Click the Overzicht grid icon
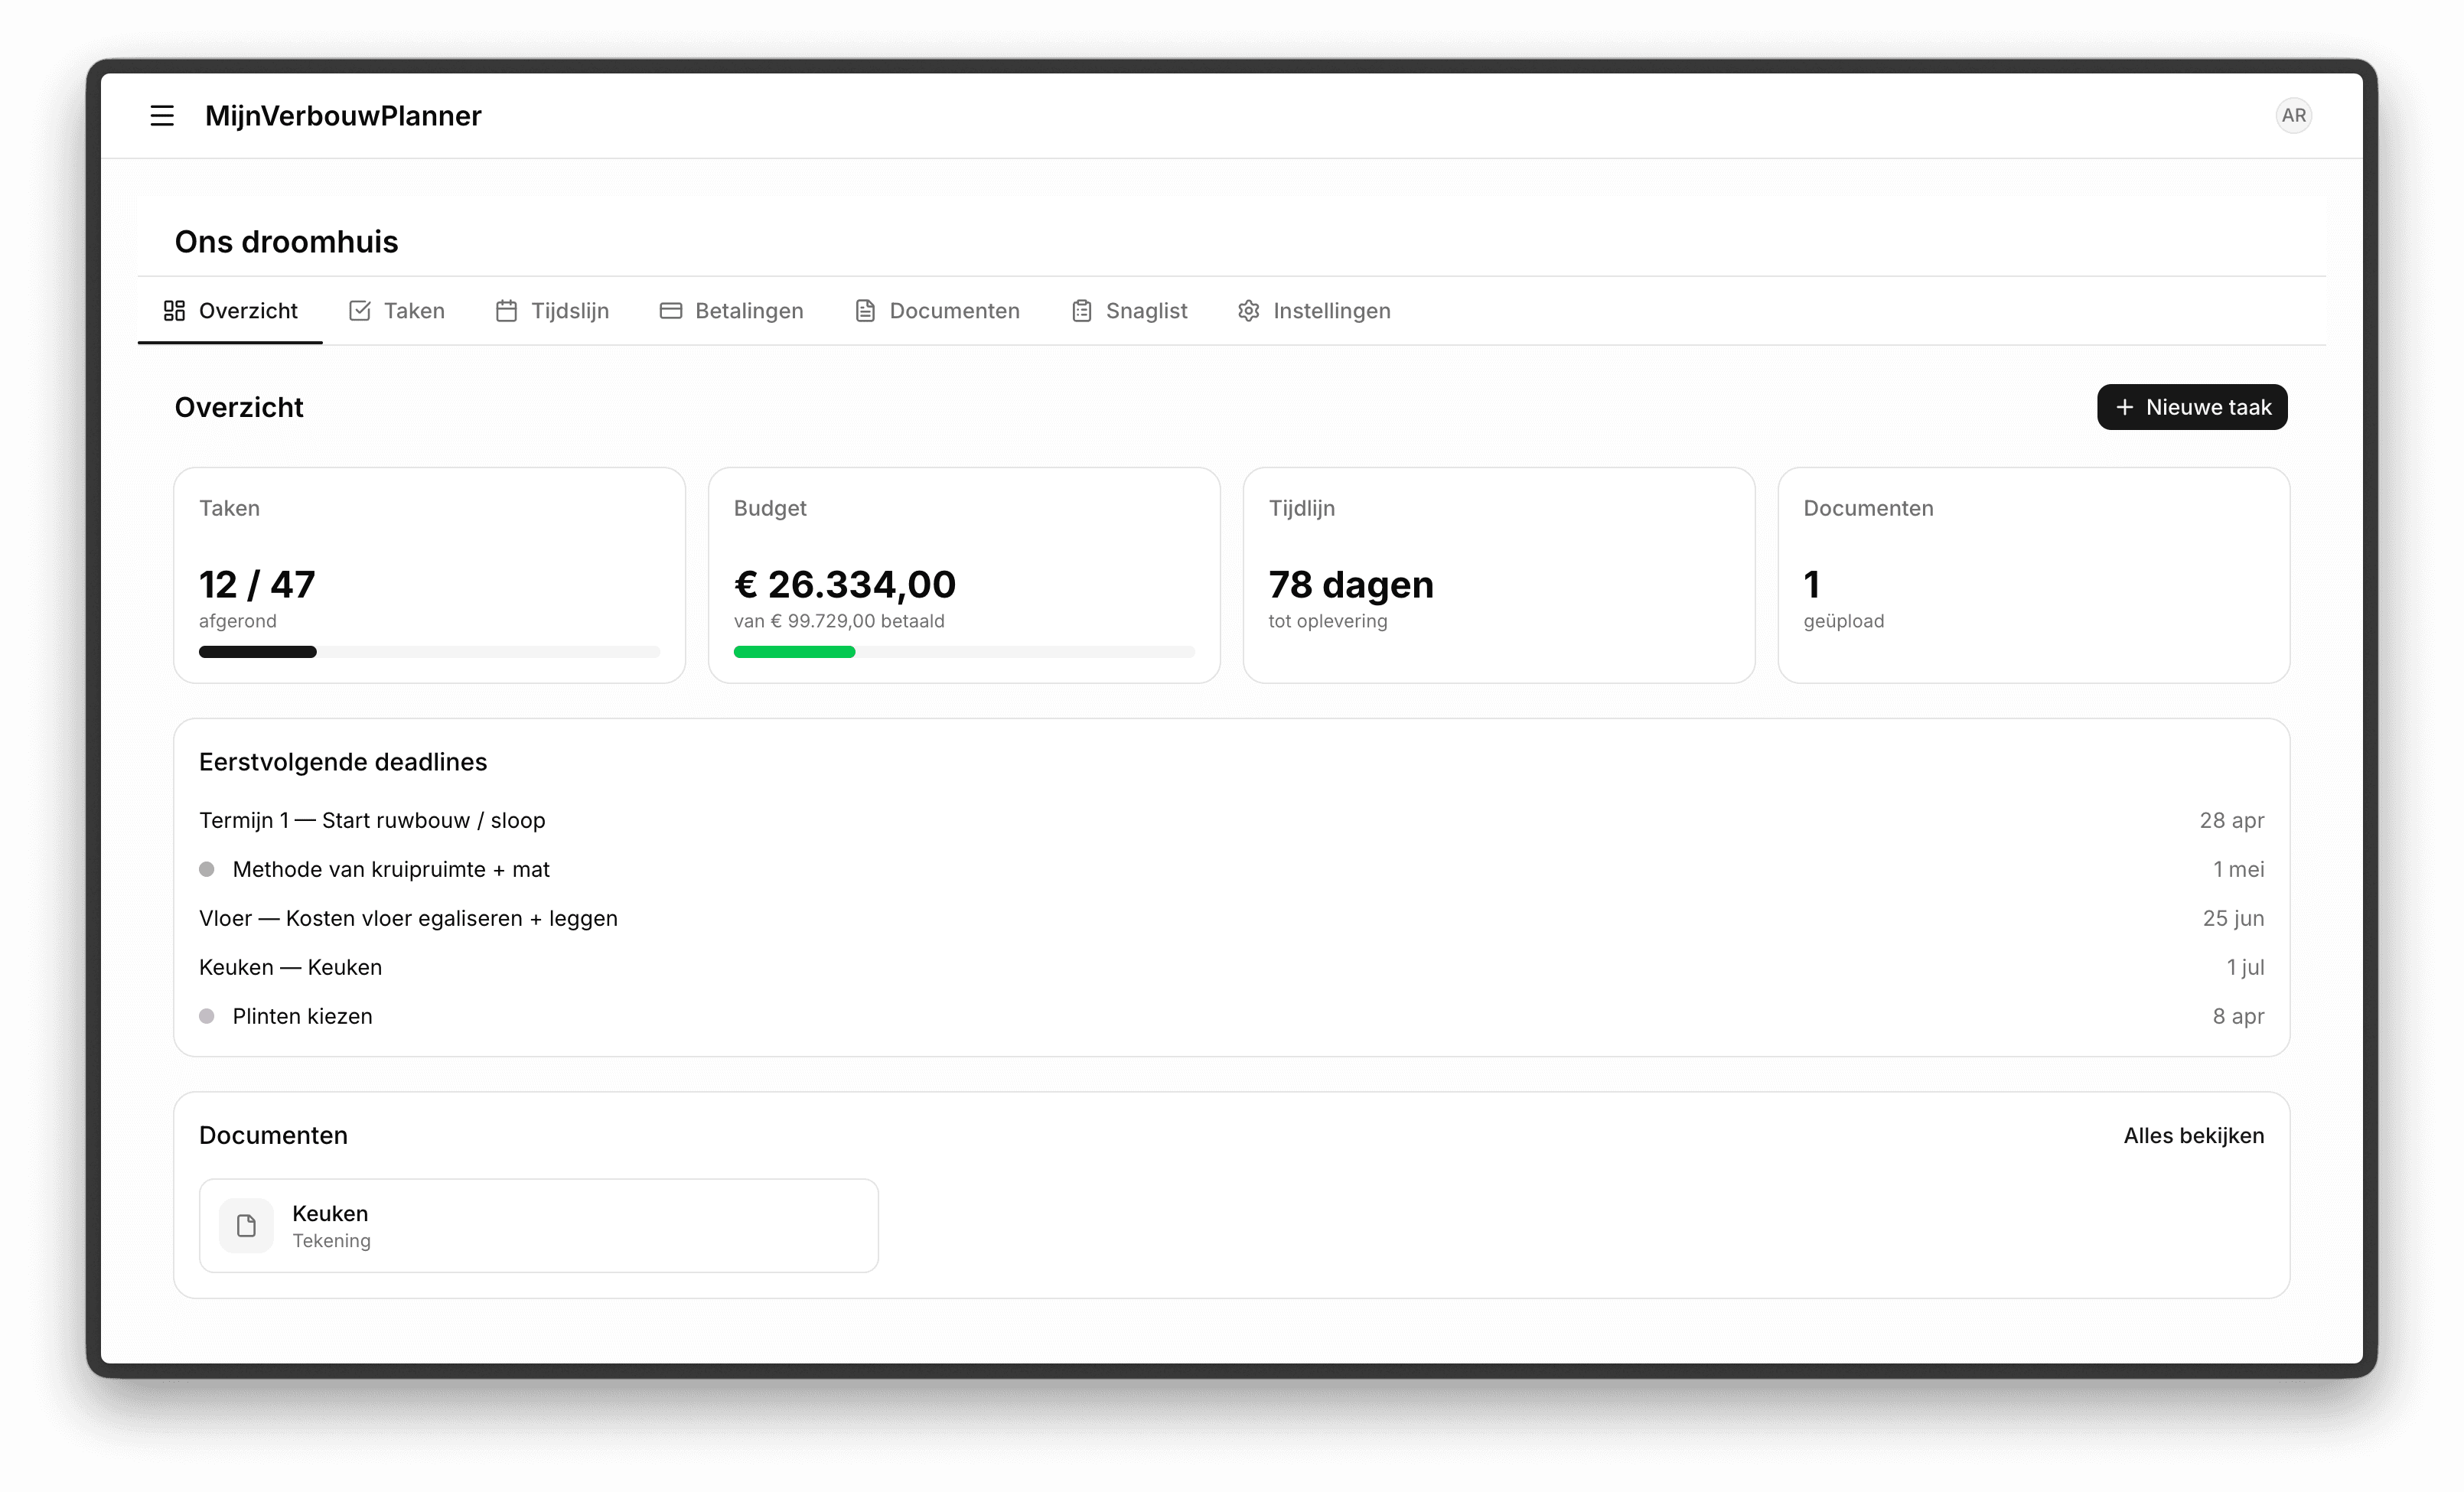The image size is (2464, 1492). [174, 311]
